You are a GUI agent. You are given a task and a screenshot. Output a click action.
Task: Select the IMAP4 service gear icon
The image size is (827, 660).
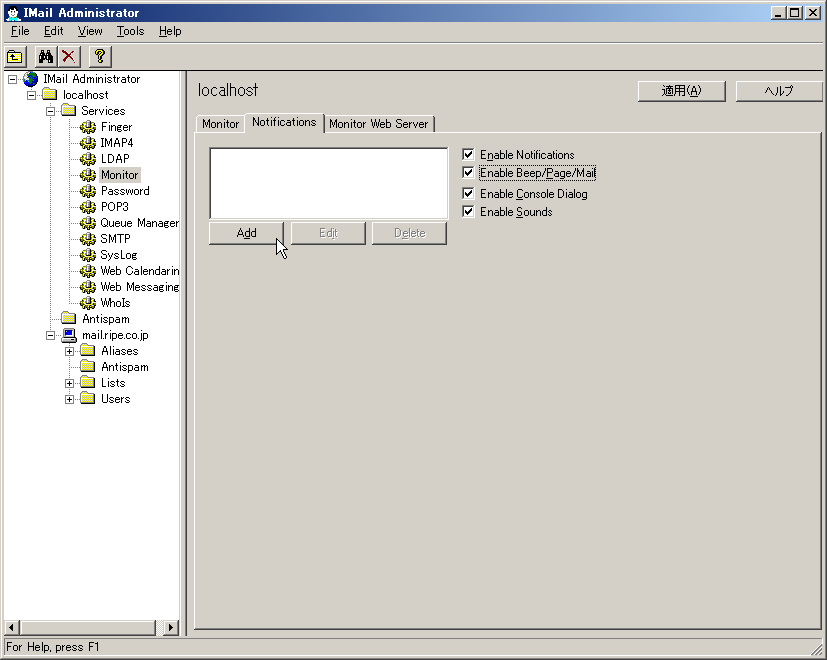click(88, 143)
